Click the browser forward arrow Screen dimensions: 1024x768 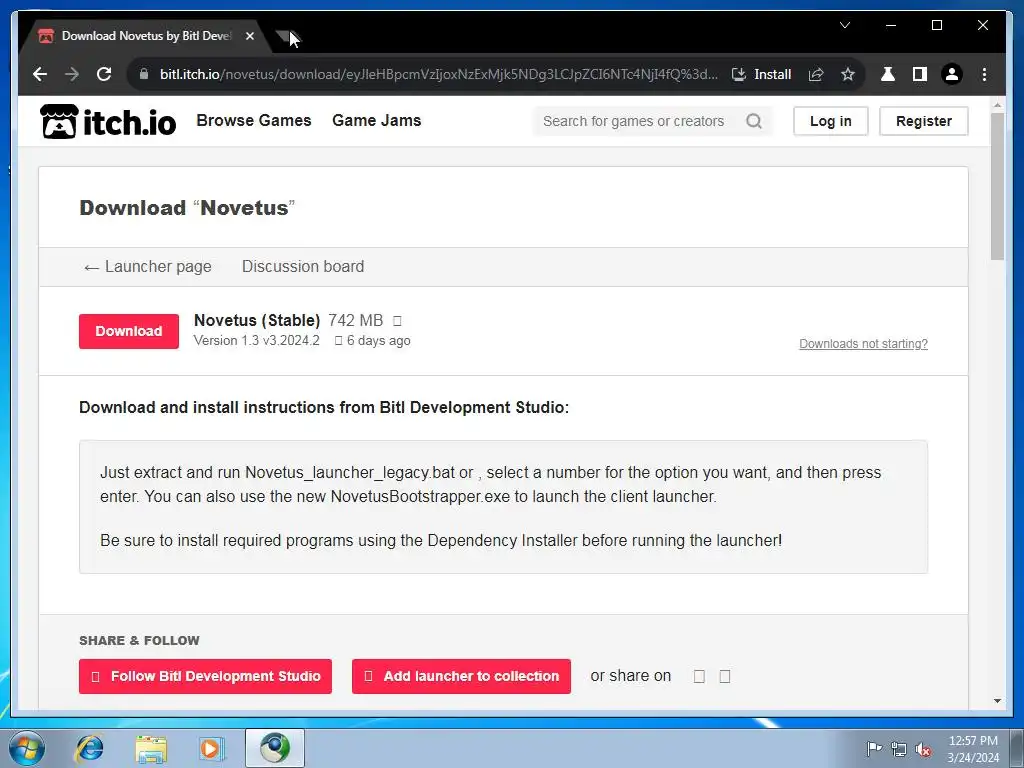click(72, 74)
